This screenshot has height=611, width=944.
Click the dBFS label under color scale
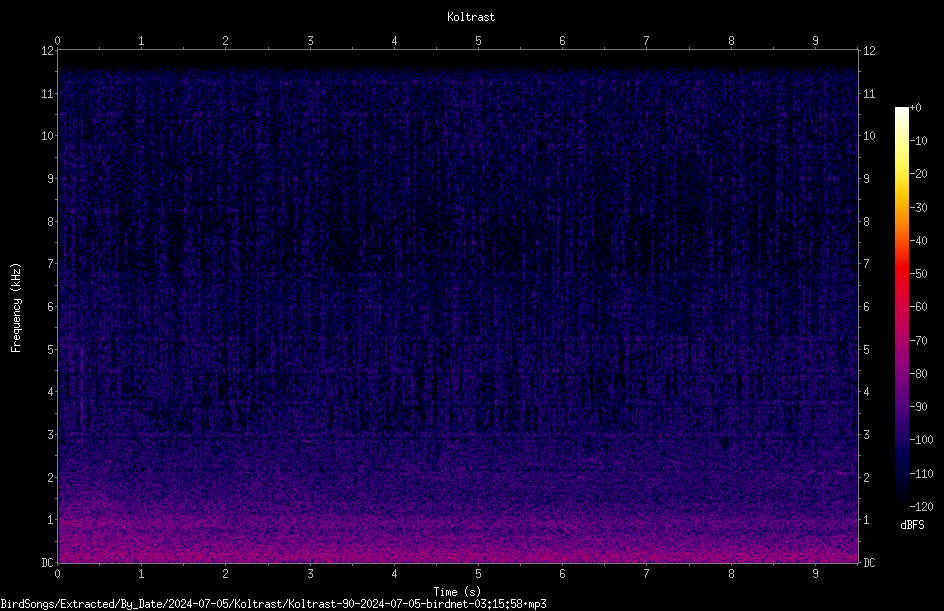(x=912, y=525)
